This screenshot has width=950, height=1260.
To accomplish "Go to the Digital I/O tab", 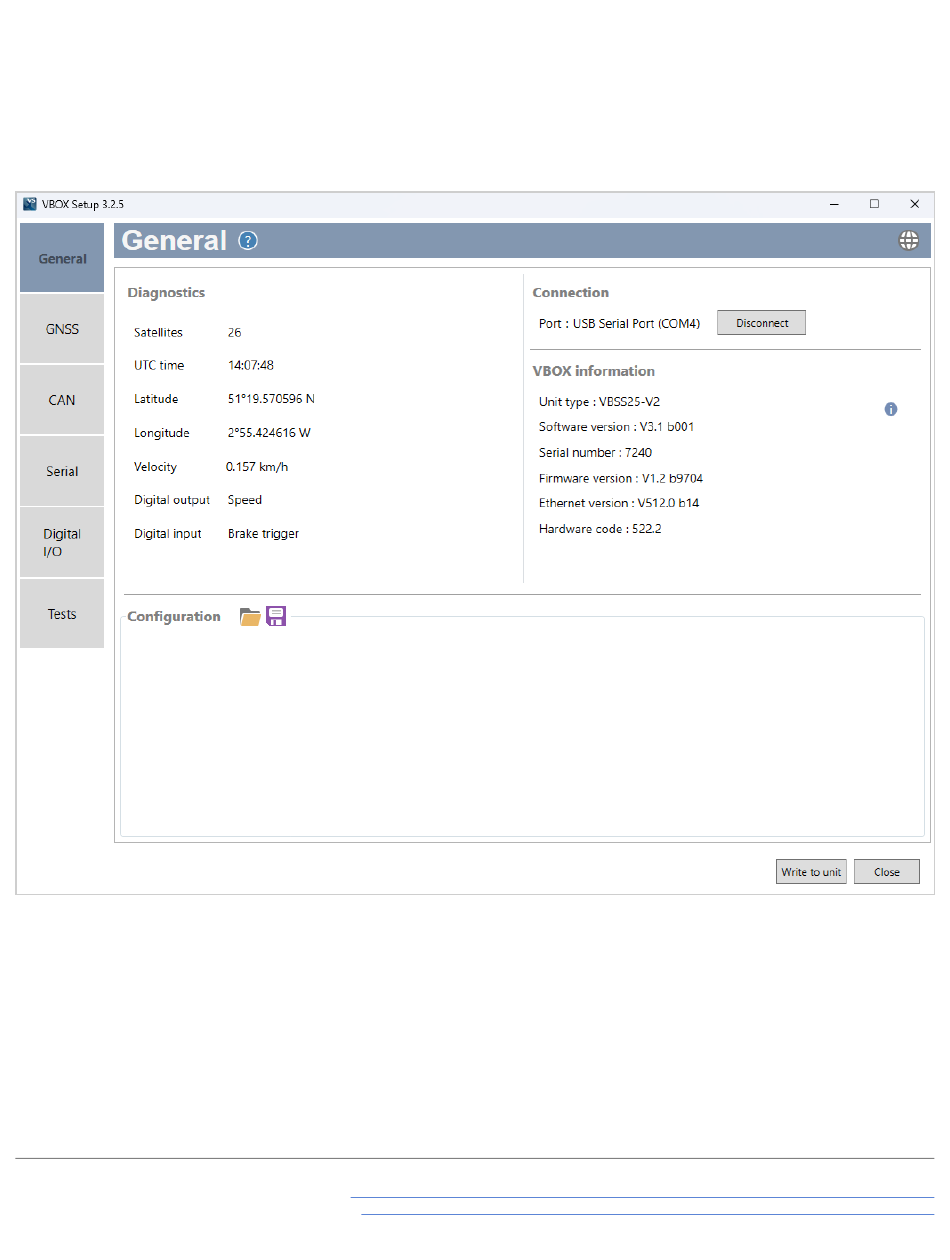I will pos(62,542).
